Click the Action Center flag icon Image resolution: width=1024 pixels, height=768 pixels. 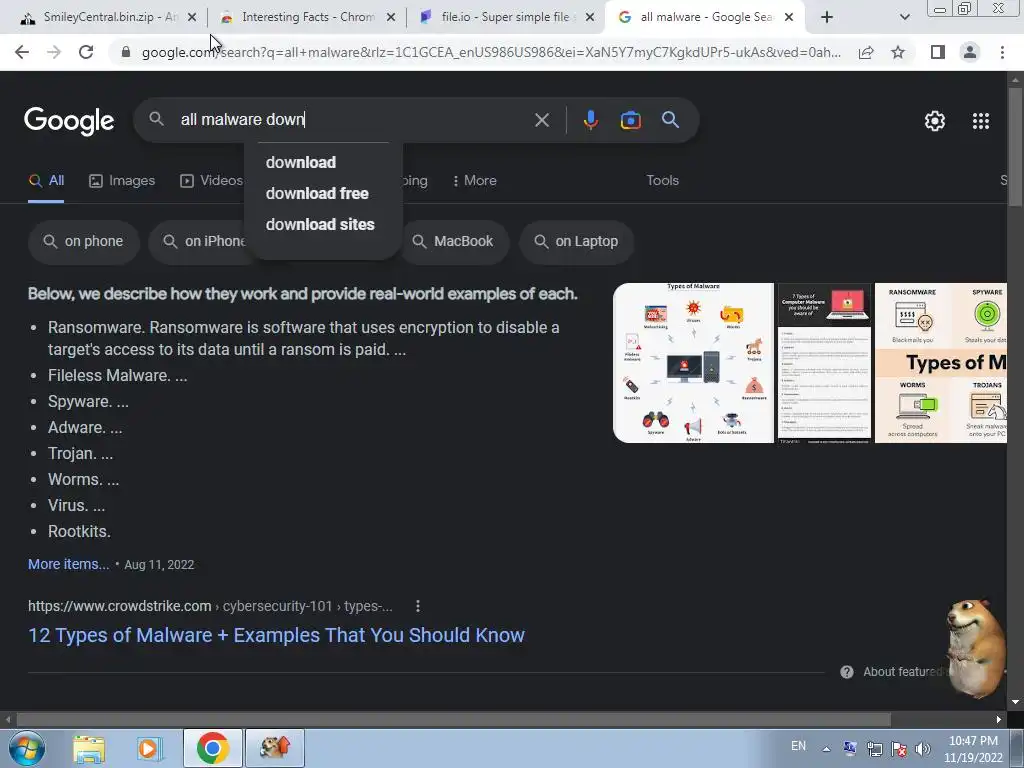[899, 748]
